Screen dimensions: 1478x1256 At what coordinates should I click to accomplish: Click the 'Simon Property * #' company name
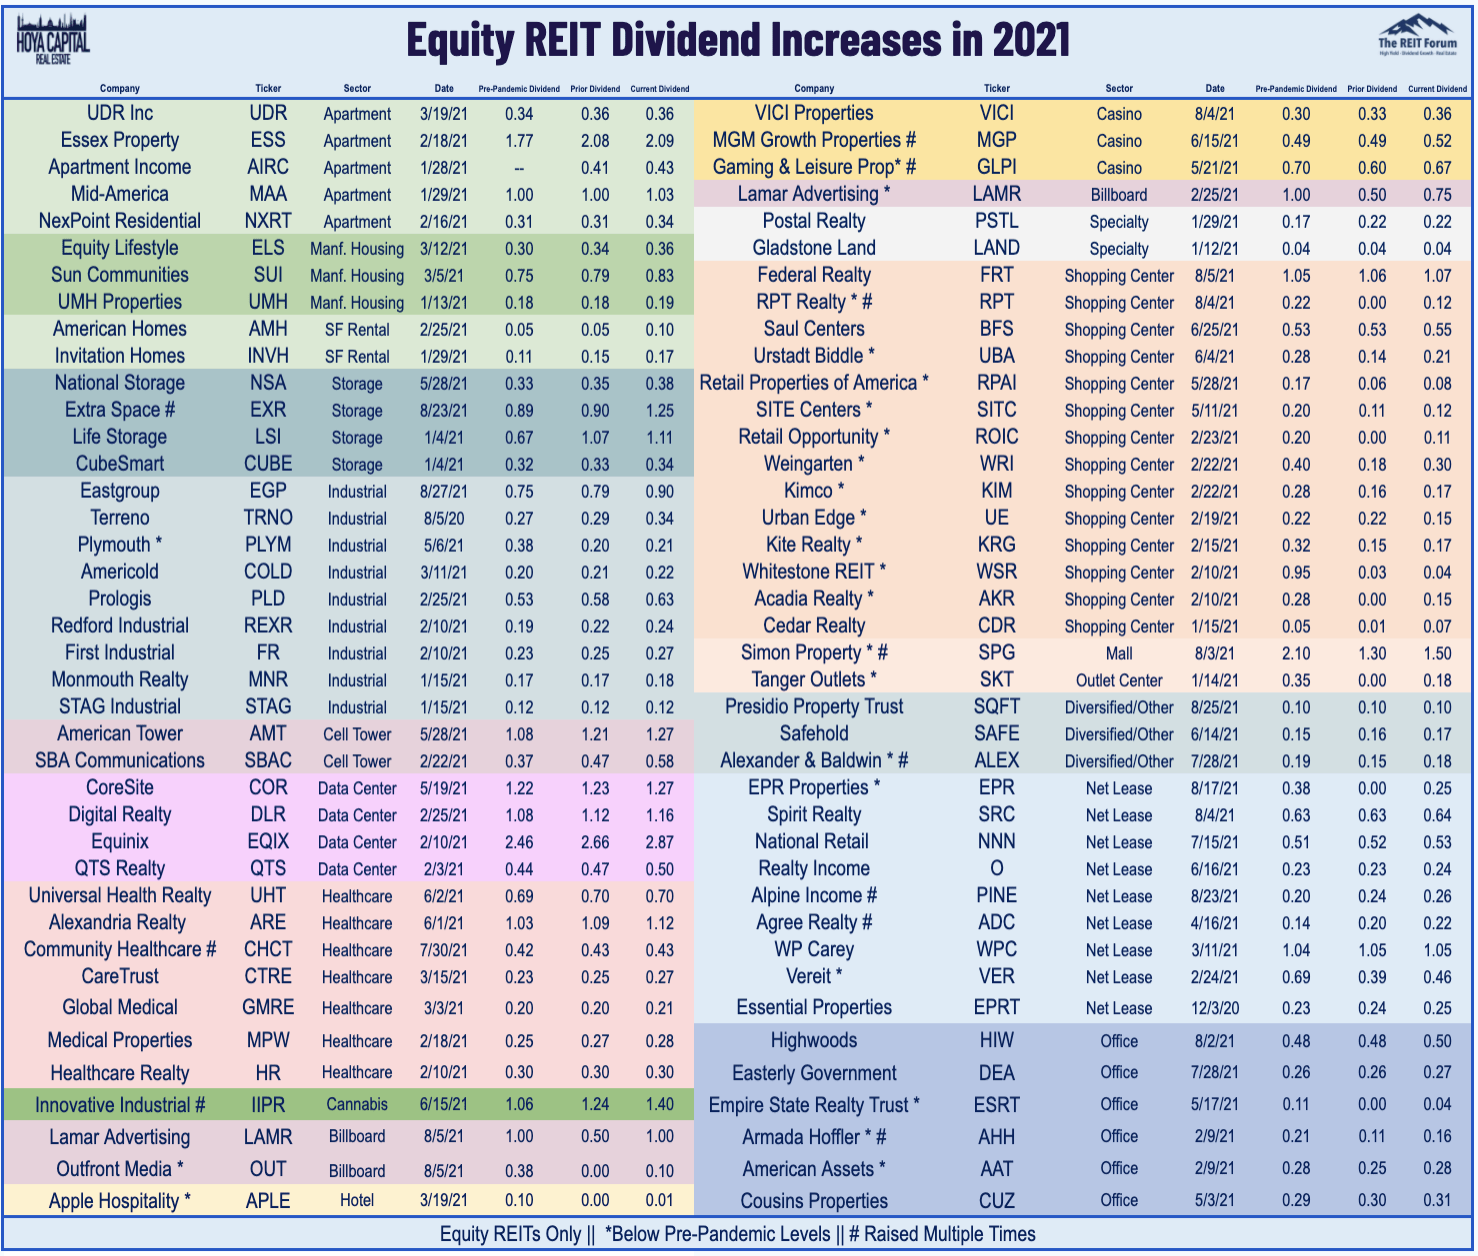click(x=814, y=653)
